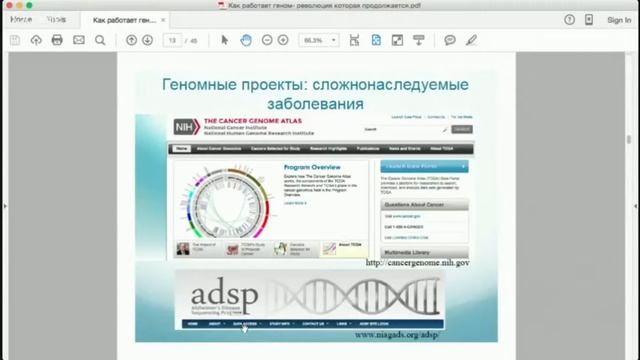Click the mobile link device icon
Image resolution: width=640 pixels, height=360 pixels.
pyautogui.click(x=589, y=20)
